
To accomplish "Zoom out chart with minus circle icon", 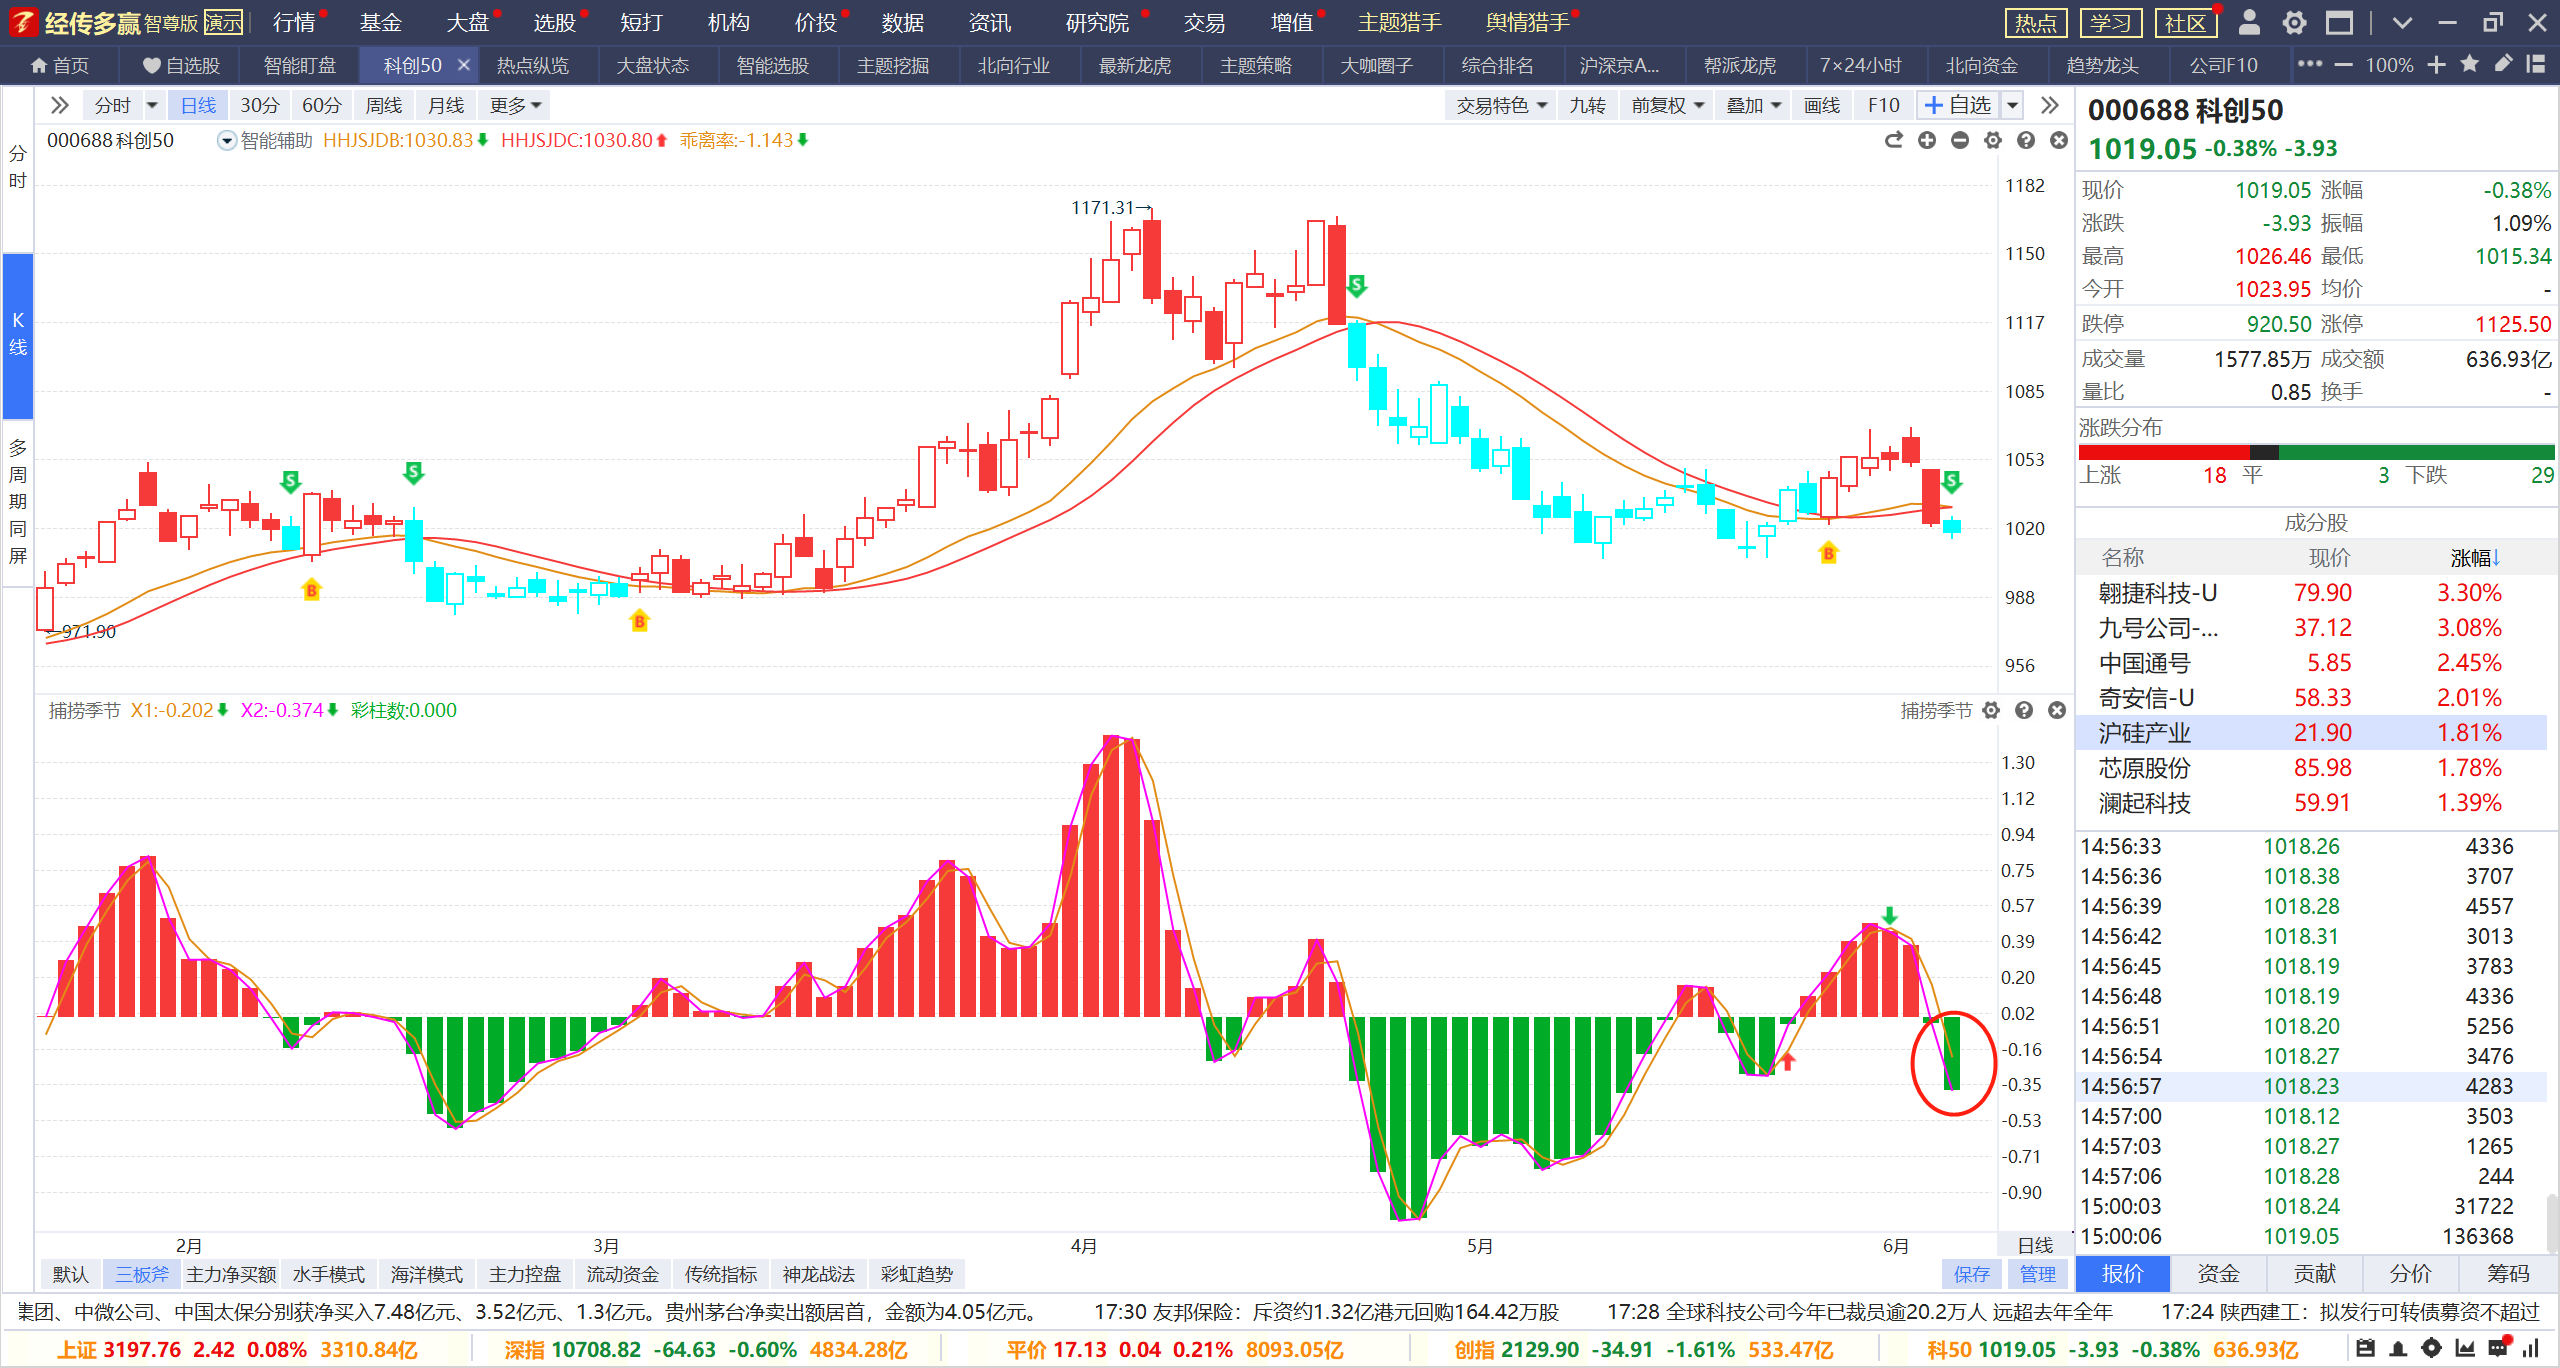I will coord(1960,141).
